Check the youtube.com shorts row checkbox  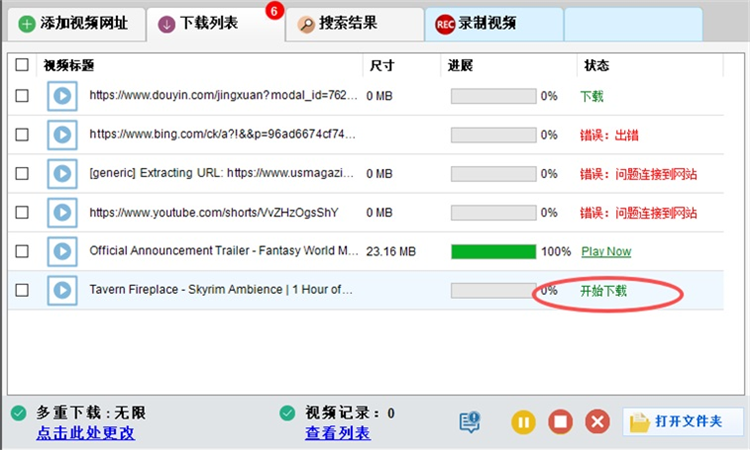click(22, 212)
